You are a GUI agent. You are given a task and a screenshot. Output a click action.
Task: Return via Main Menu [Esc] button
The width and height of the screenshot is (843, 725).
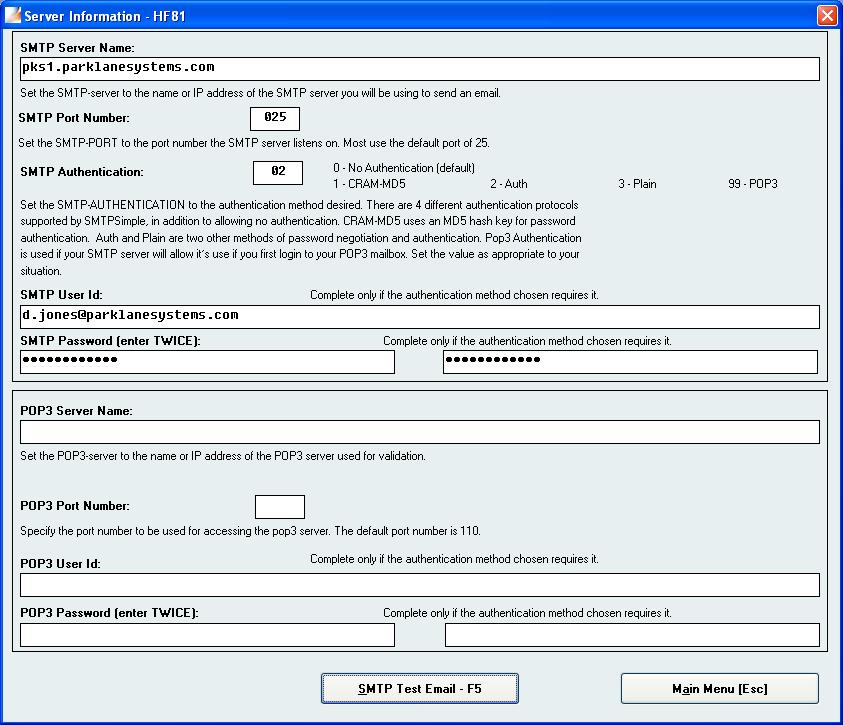[719, 689]
